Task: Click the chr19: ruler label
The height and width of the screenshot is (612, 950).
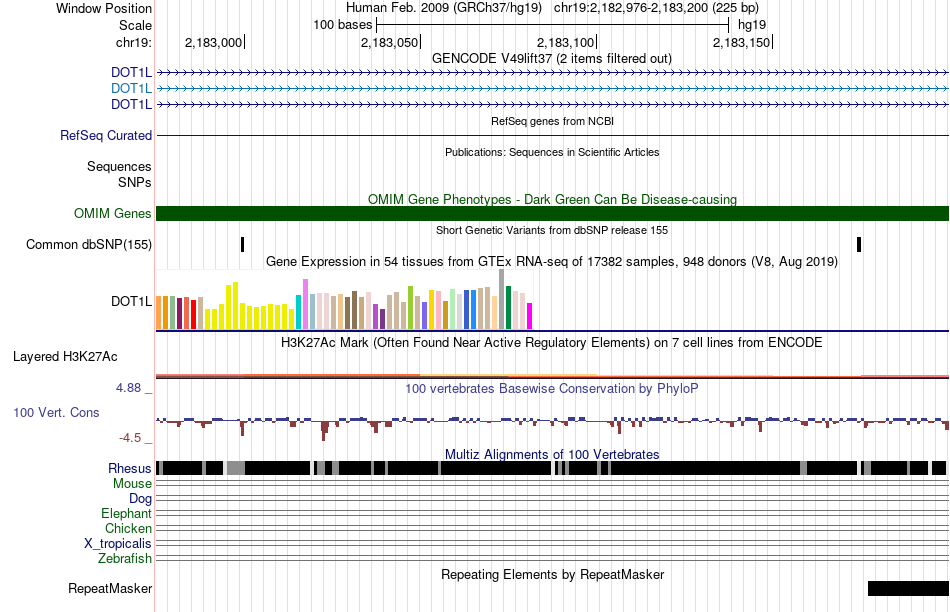Action: 134,42
